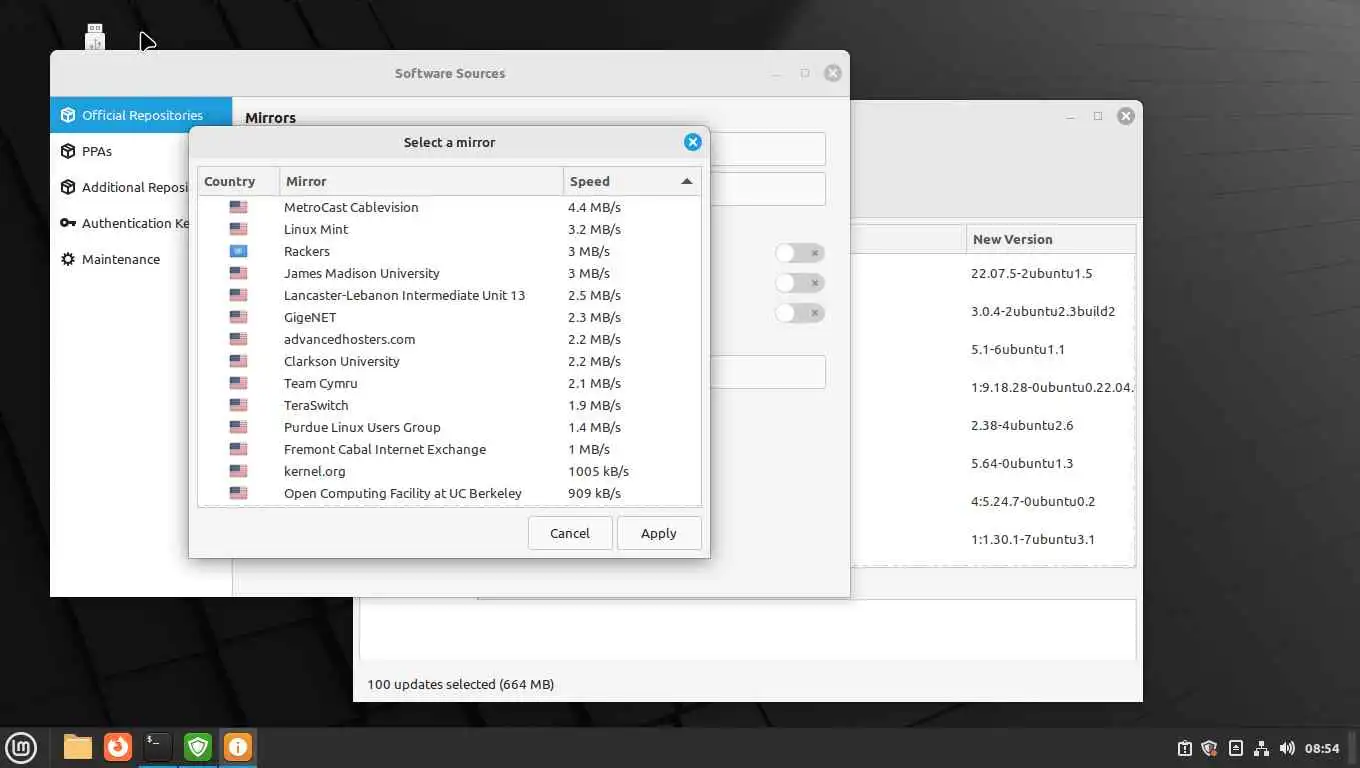Toggle sort order on Speed column
Image resolution: width=1360 pixels, height=768 pixels.
pyautogui.click(x=632, y=181)
